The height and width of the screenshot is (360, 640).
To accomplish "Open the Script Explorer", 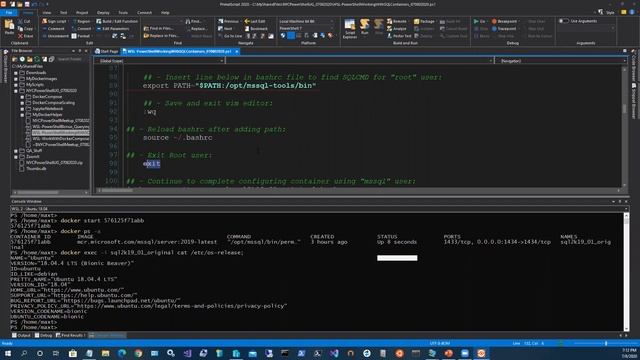I will point(350,29).
